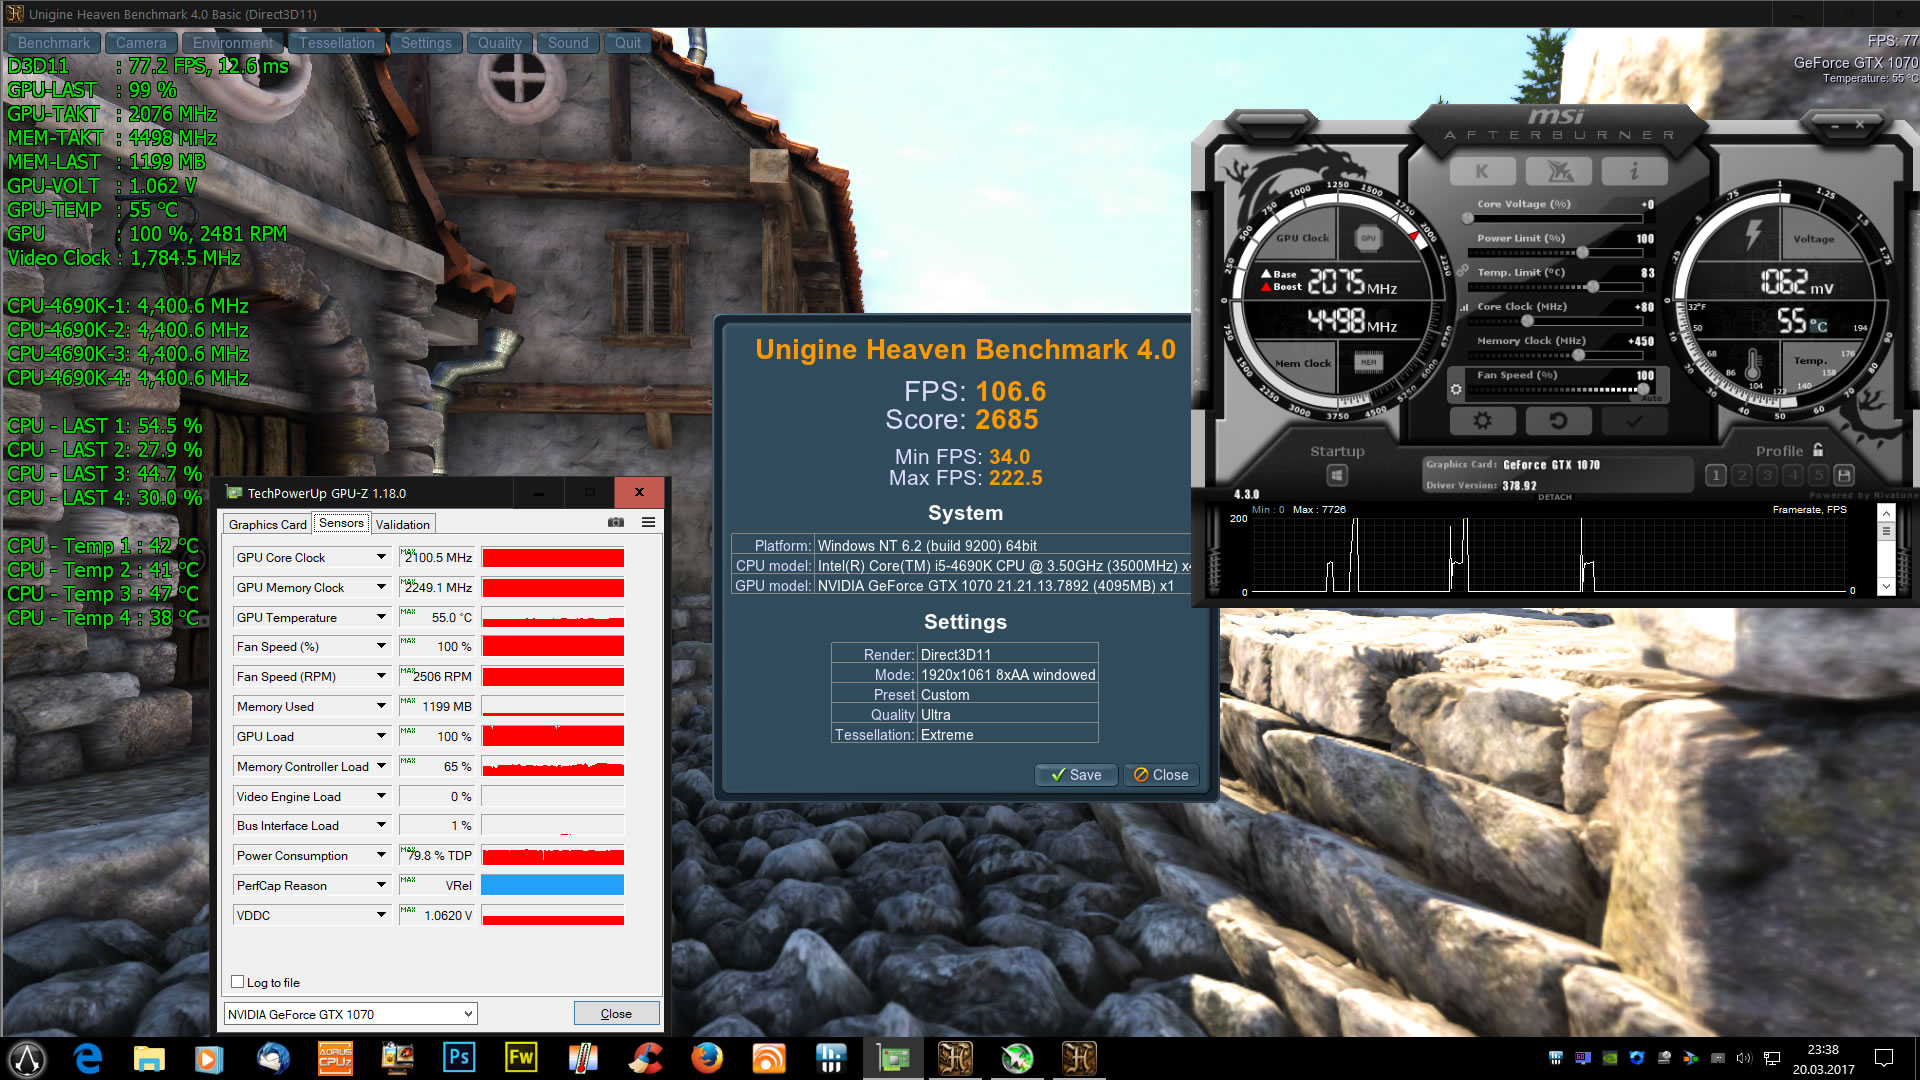Open Tessellation menu in Heaven
This screenshot has width=1920, height=1080.
(x=337, y=43)
